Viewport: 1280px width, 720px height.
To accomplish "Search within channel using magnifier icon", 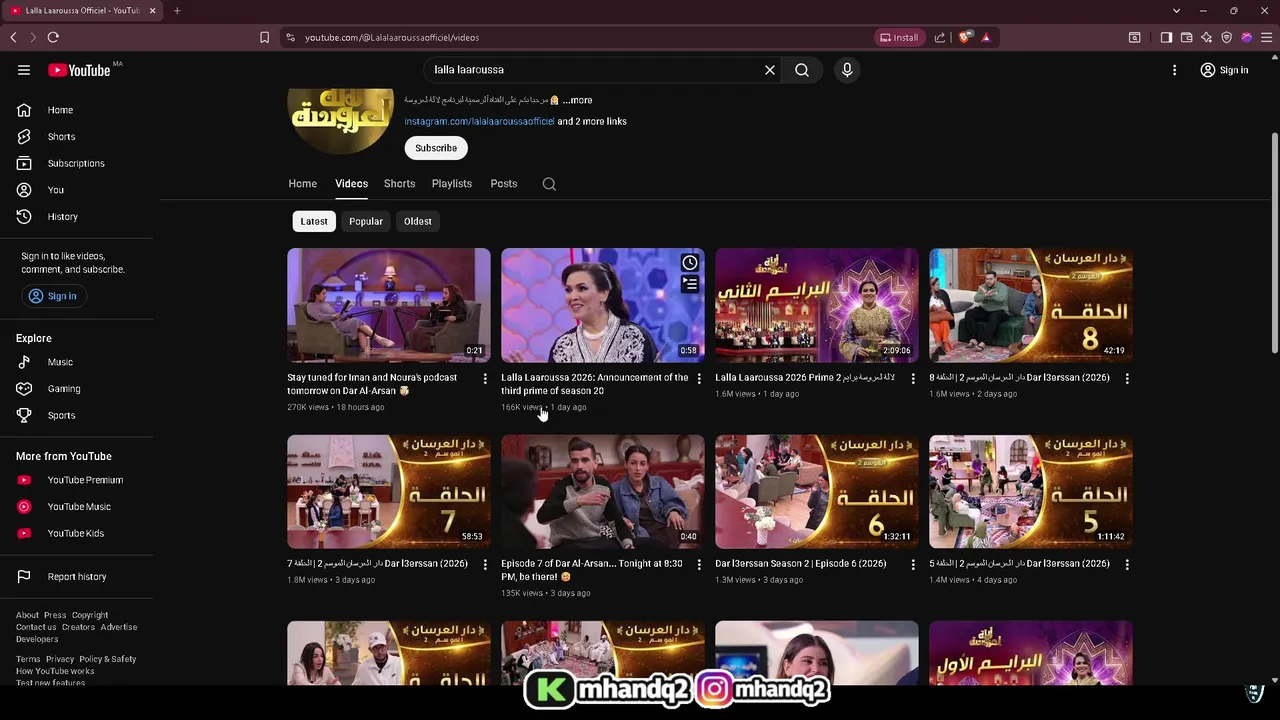I will coord(549,184).
